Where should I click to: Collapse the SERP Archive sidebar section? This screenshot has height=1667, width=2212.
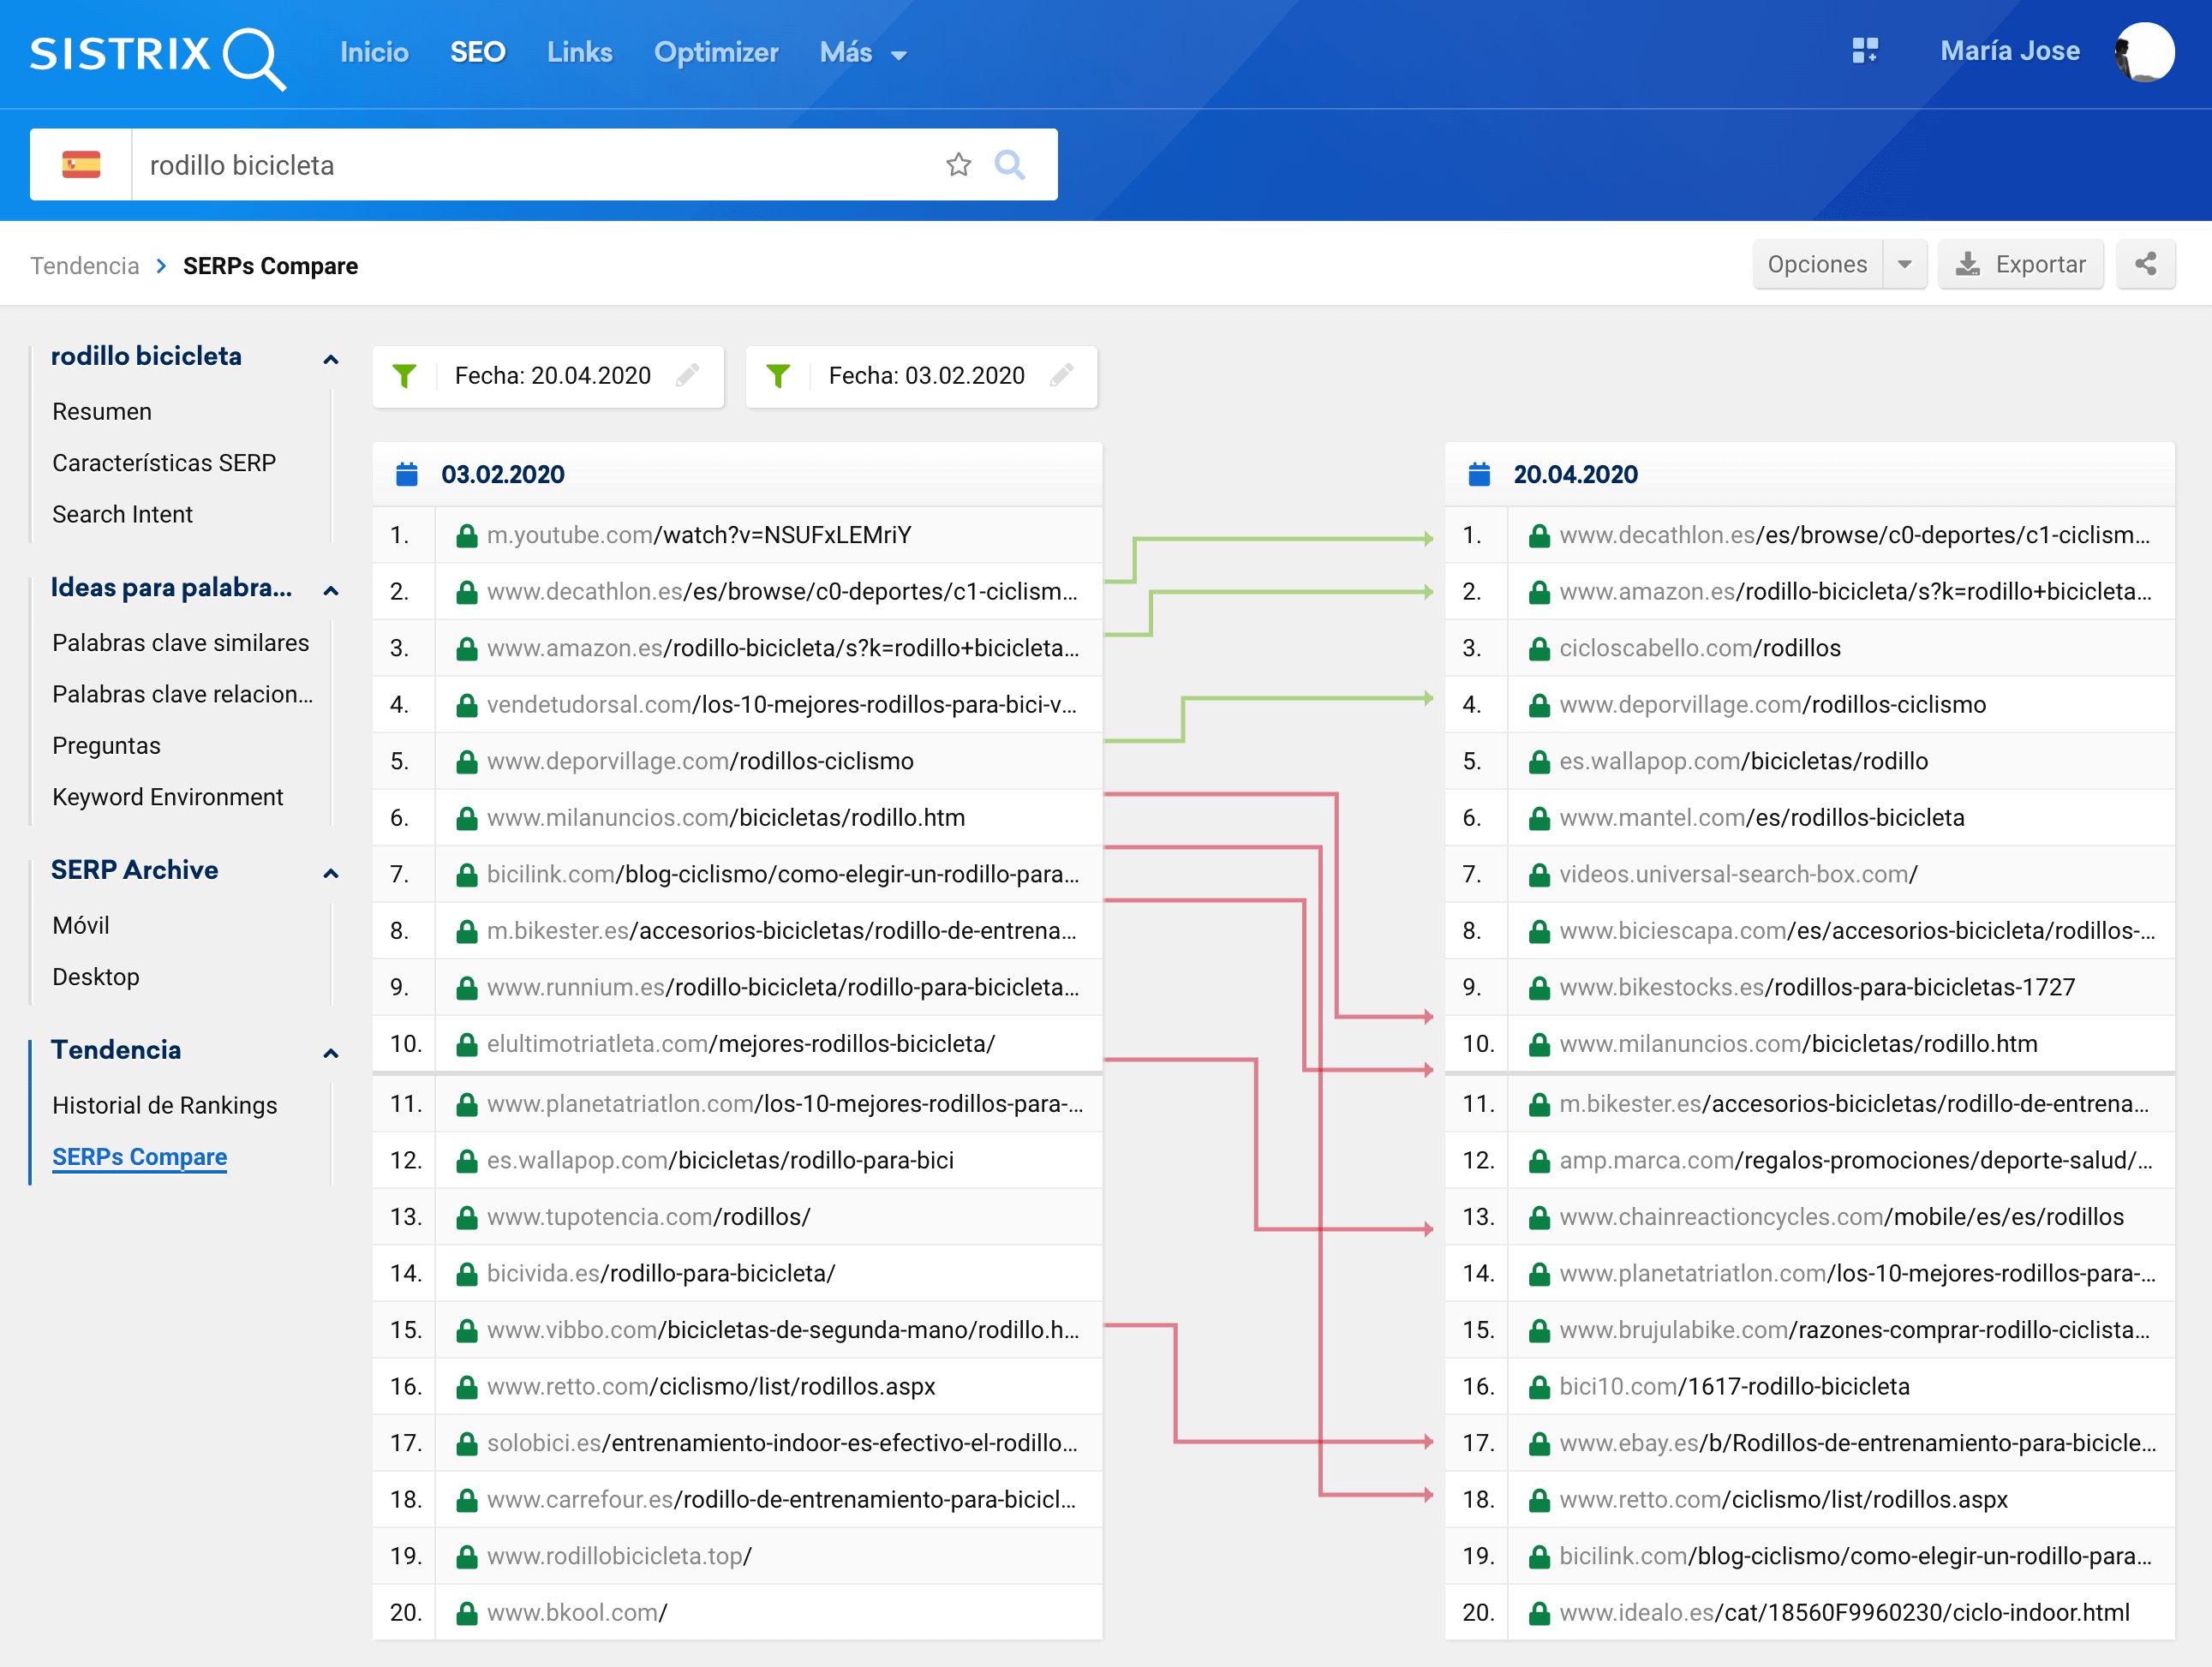tap(331, 873)
